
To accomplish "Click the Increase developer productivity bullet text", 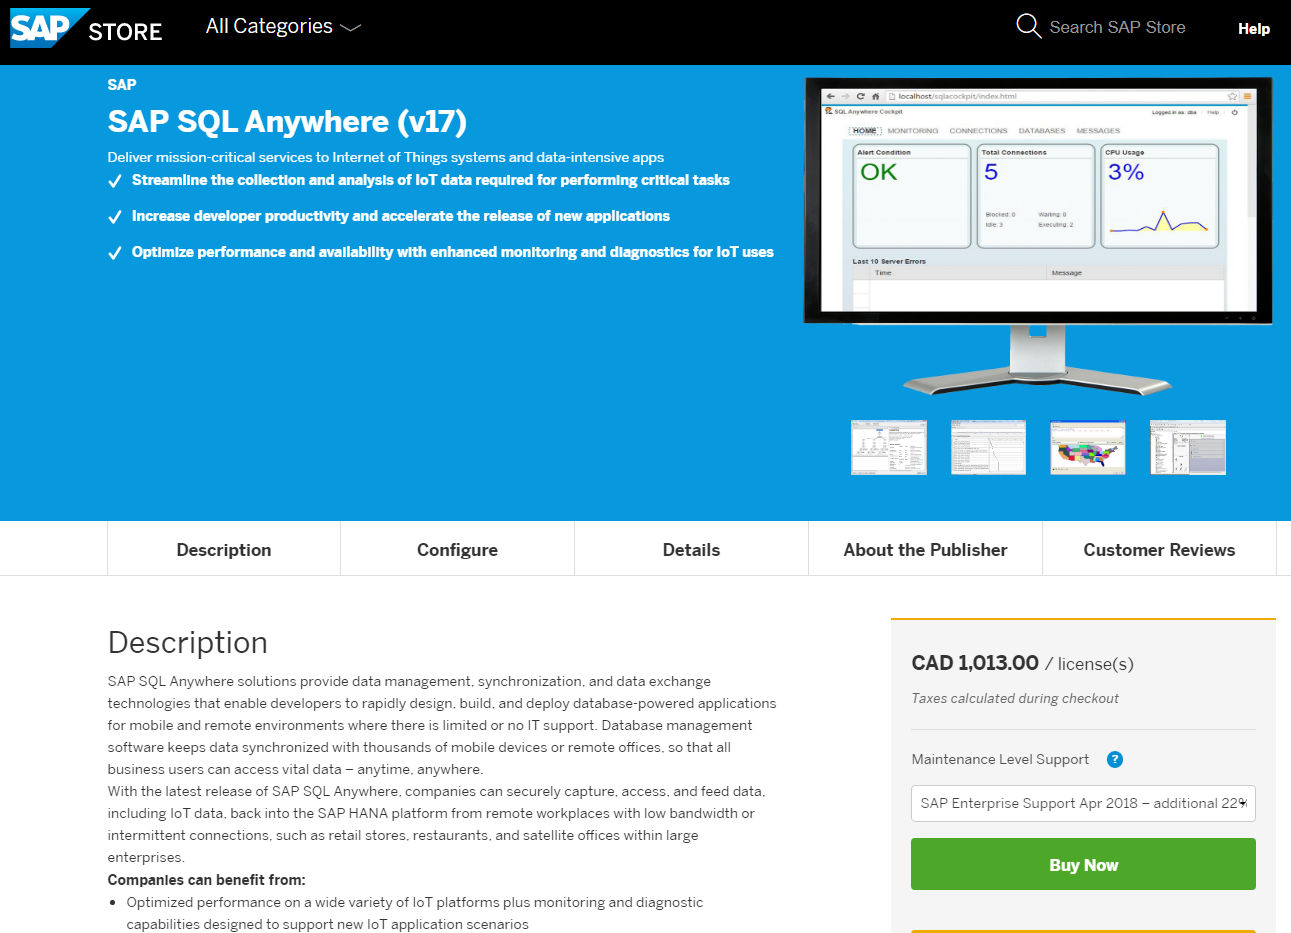I will coord(401,216).
